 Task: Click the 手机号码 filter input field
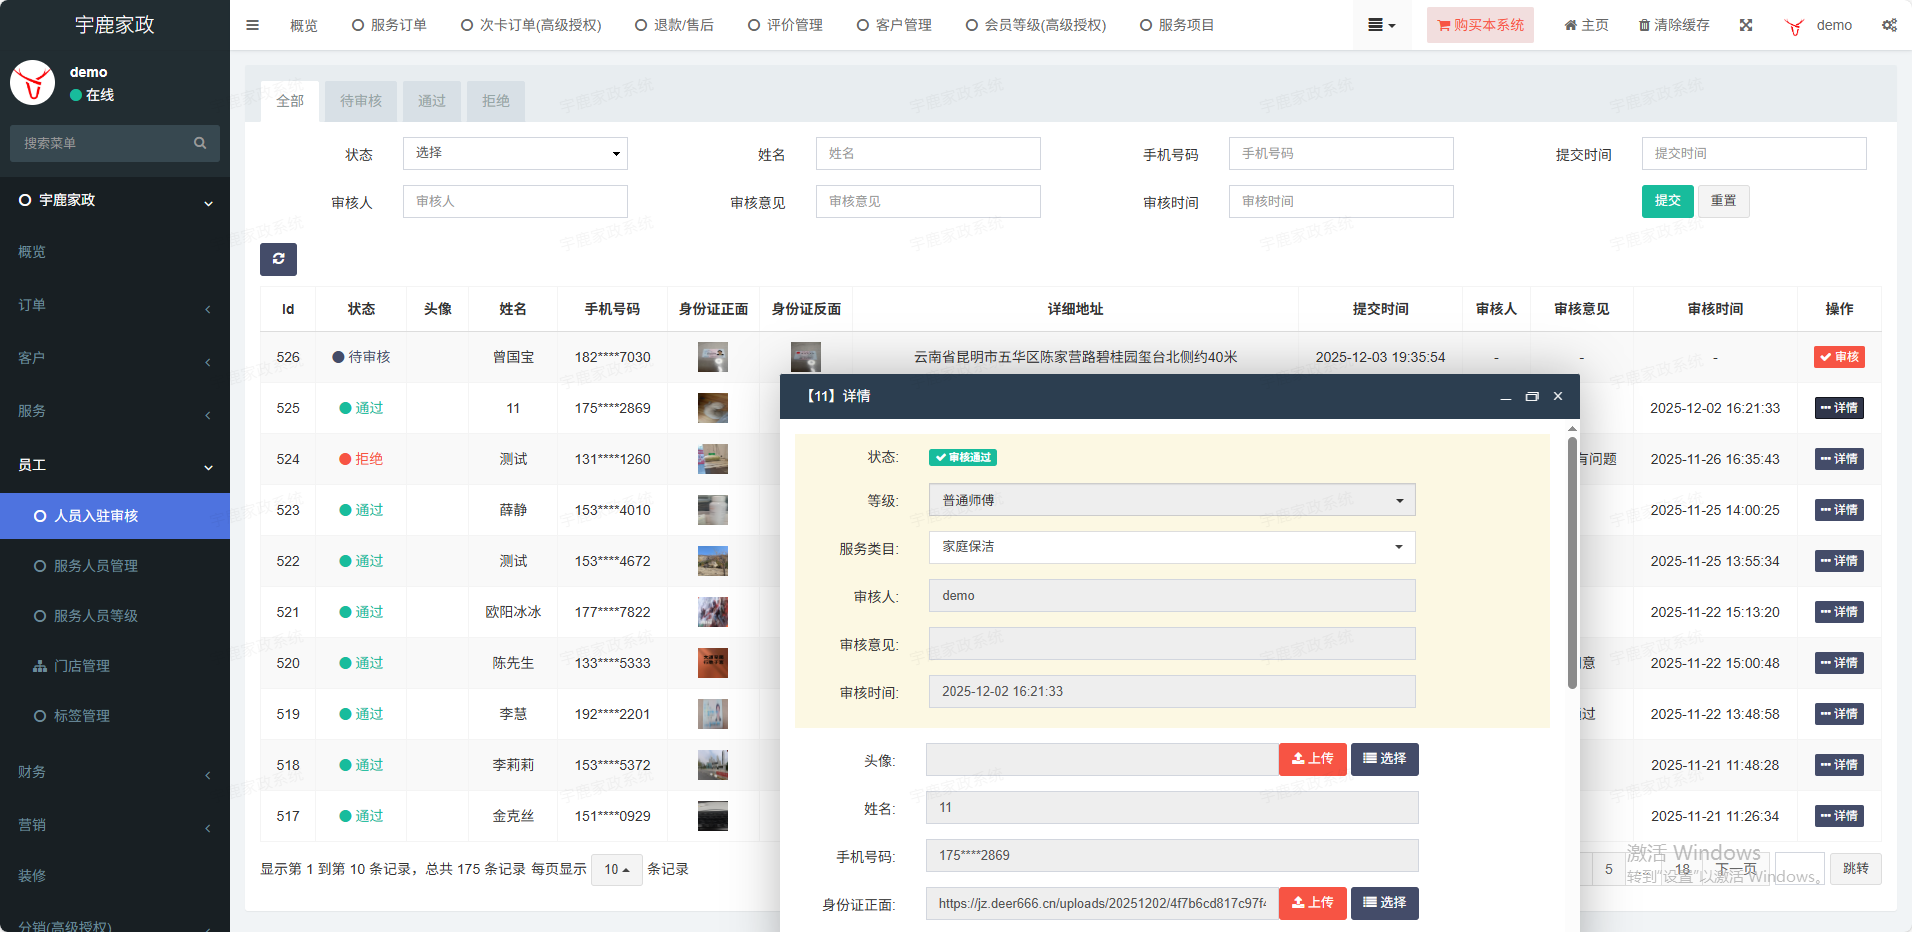(1340, 153)
